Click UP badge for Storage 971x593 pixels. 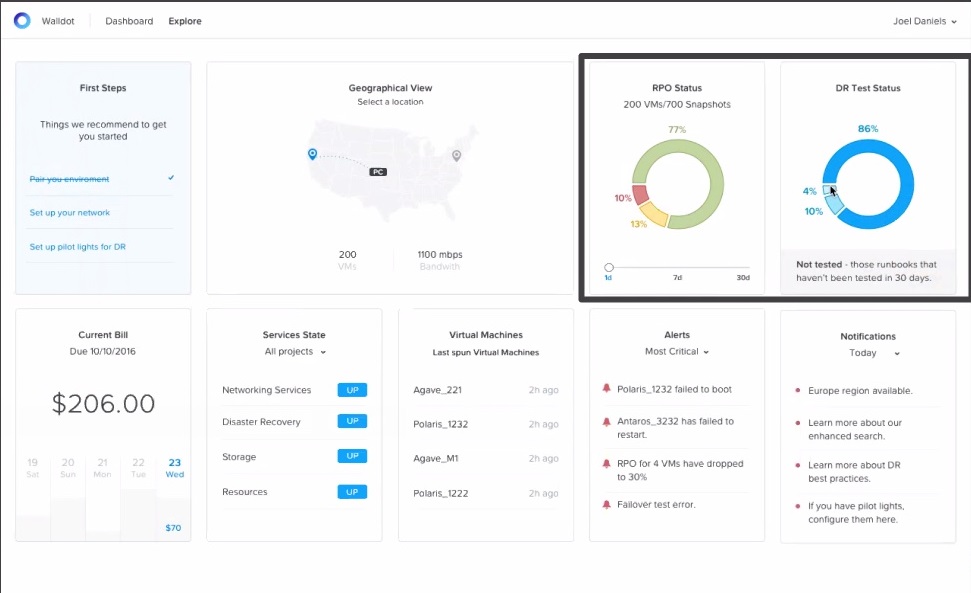point(352,456)
